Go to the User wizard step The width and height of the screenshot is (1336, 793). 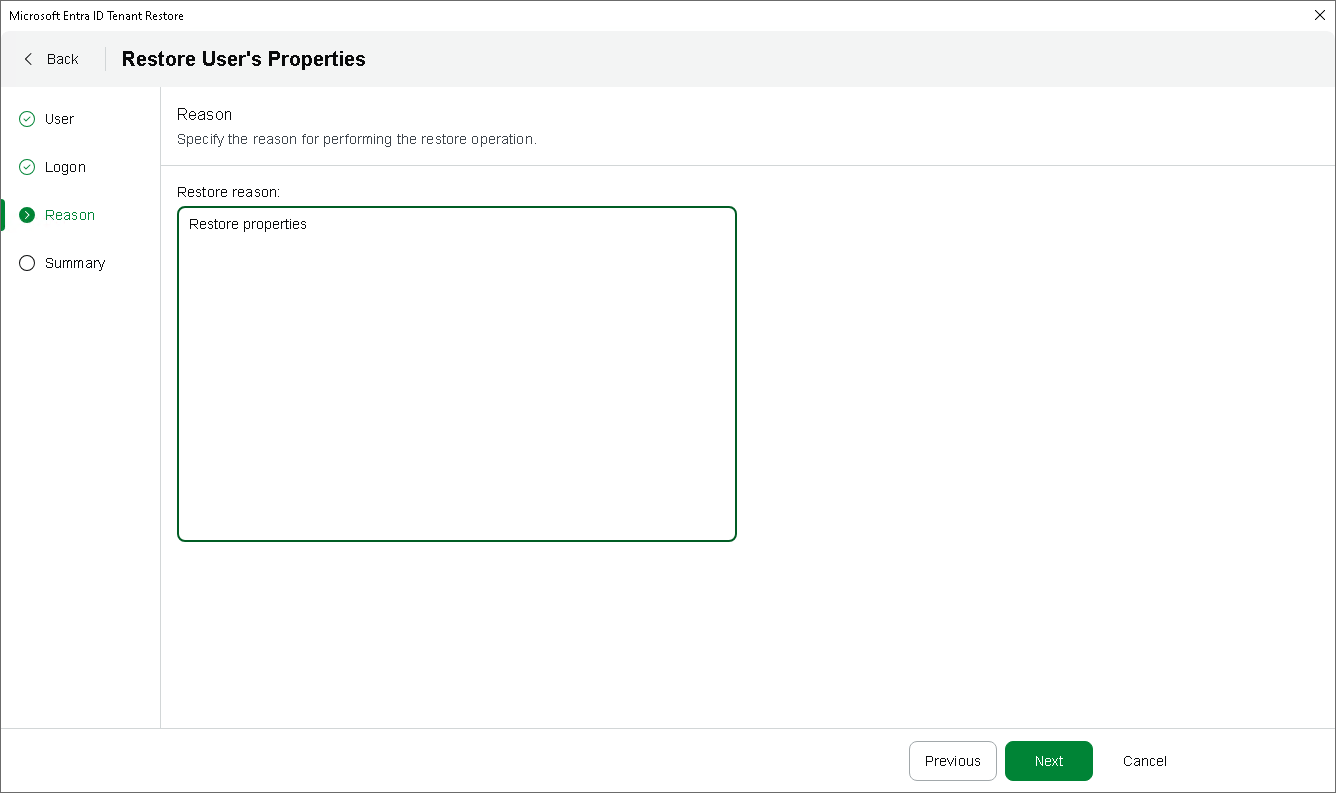click(x=59, y=119)
